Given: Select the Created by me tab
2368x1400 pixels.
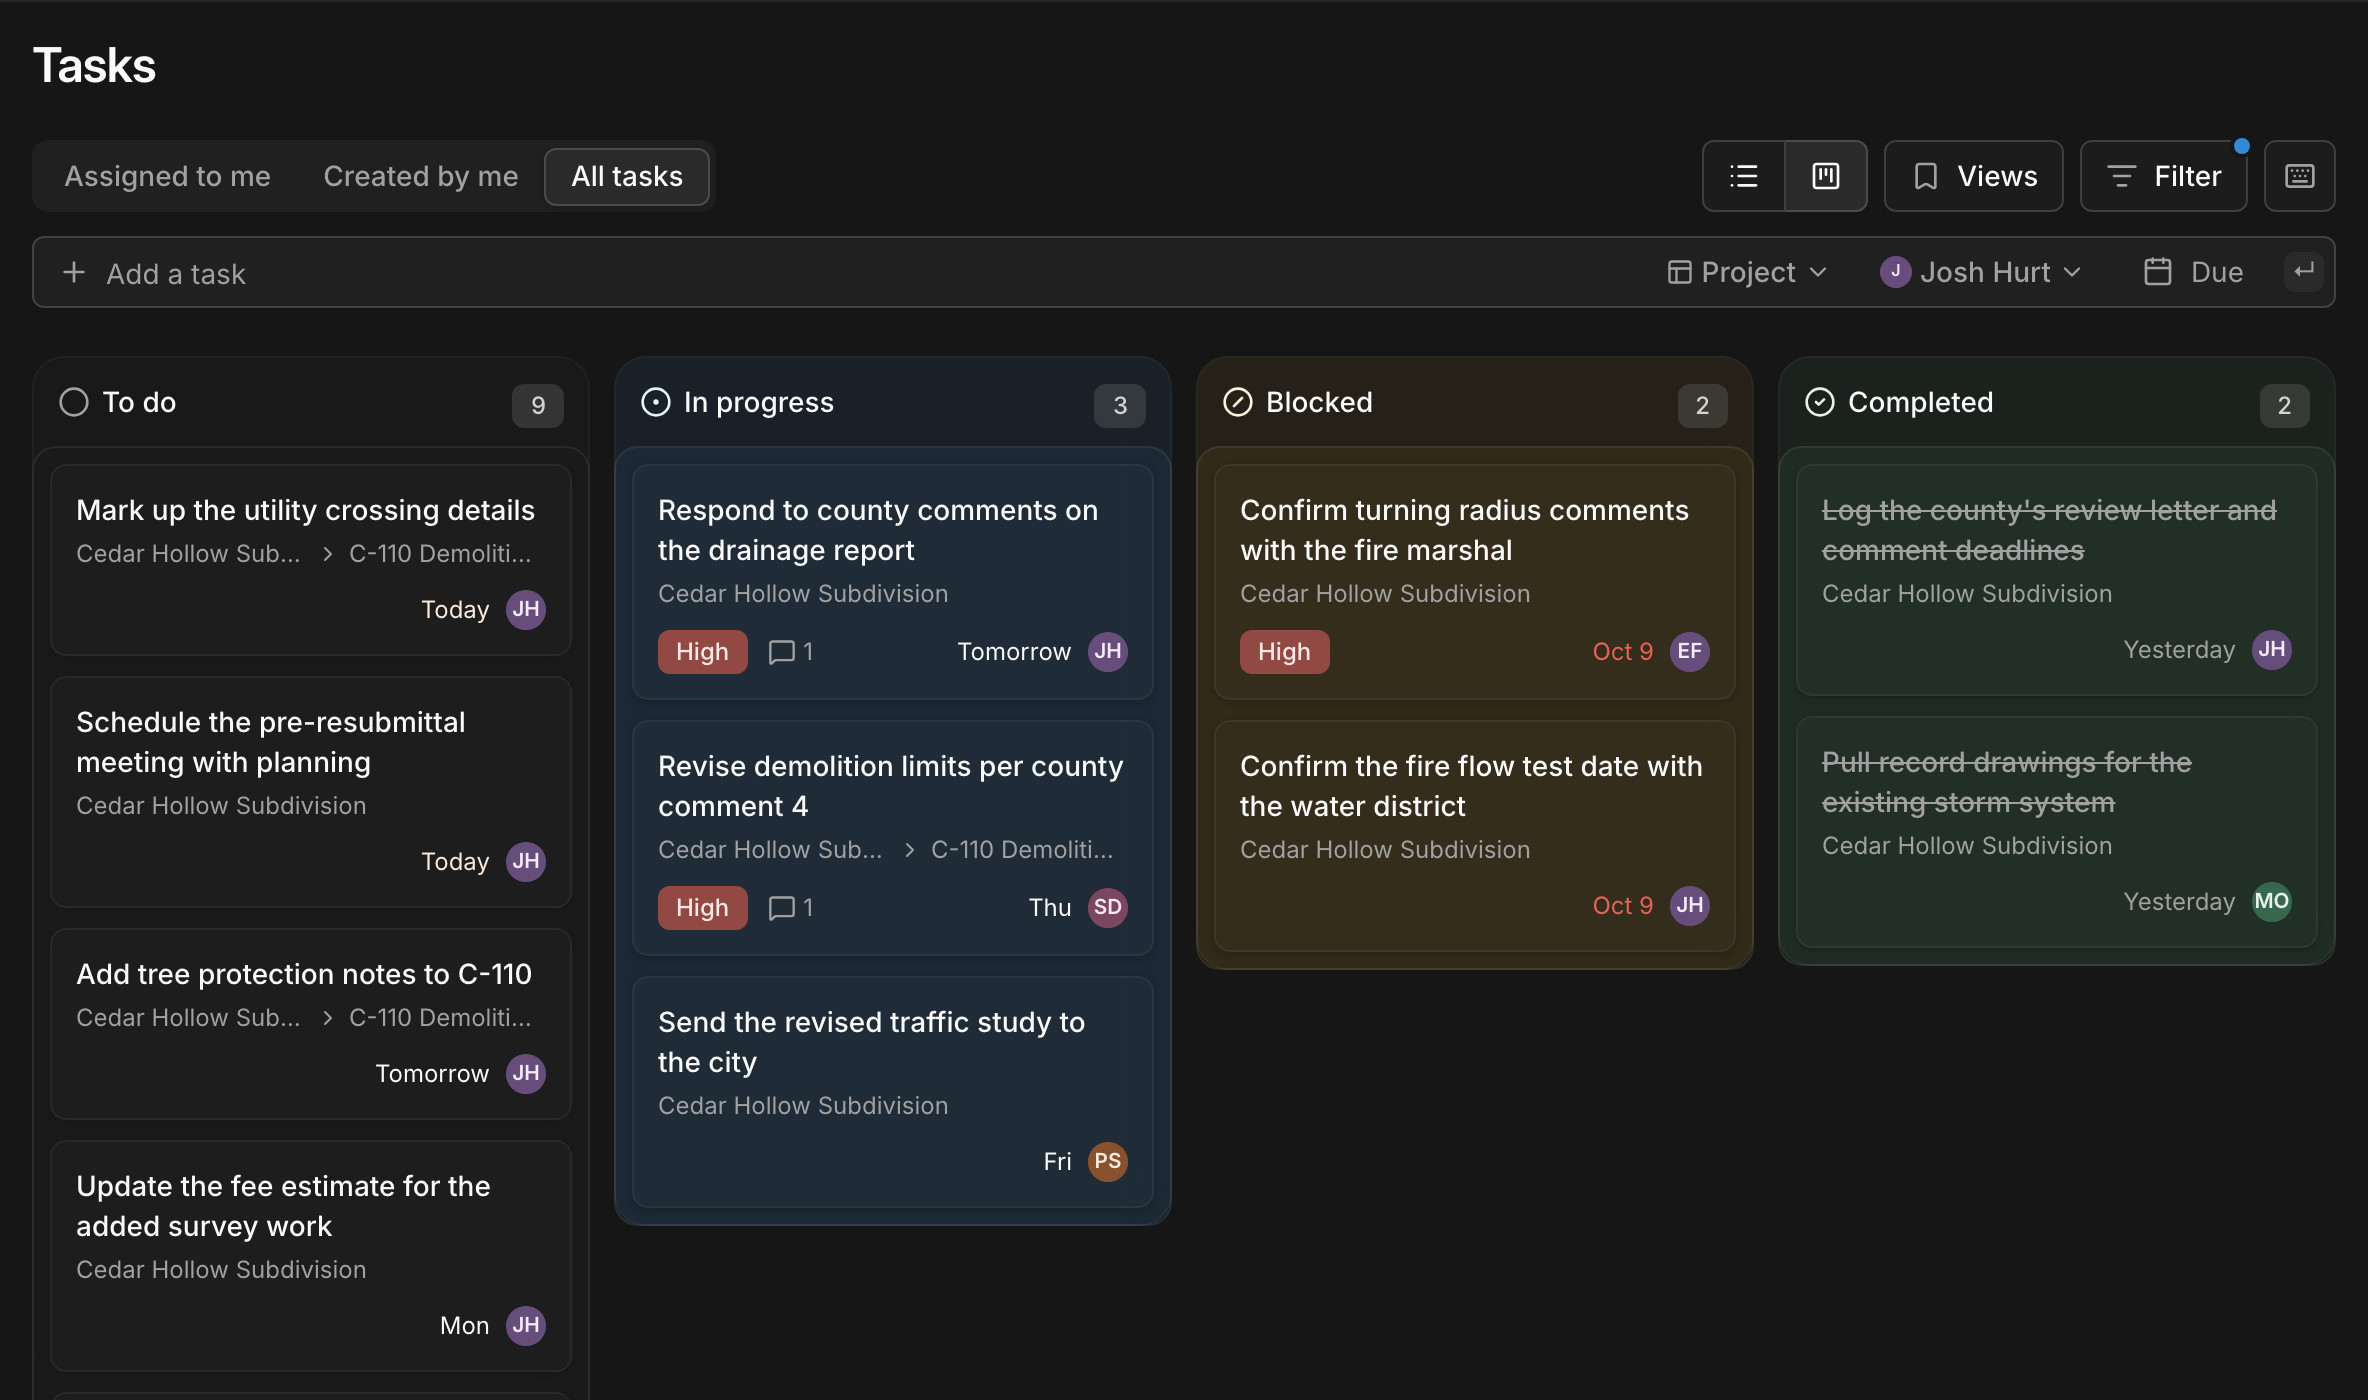Looking at the screenshot, I should pos(421,176).
